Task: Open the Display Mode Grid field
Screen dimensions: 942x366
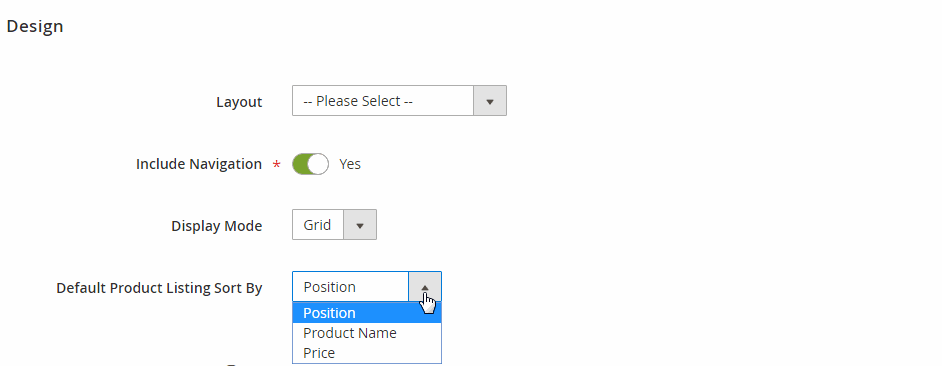Action: coord(334,225)
